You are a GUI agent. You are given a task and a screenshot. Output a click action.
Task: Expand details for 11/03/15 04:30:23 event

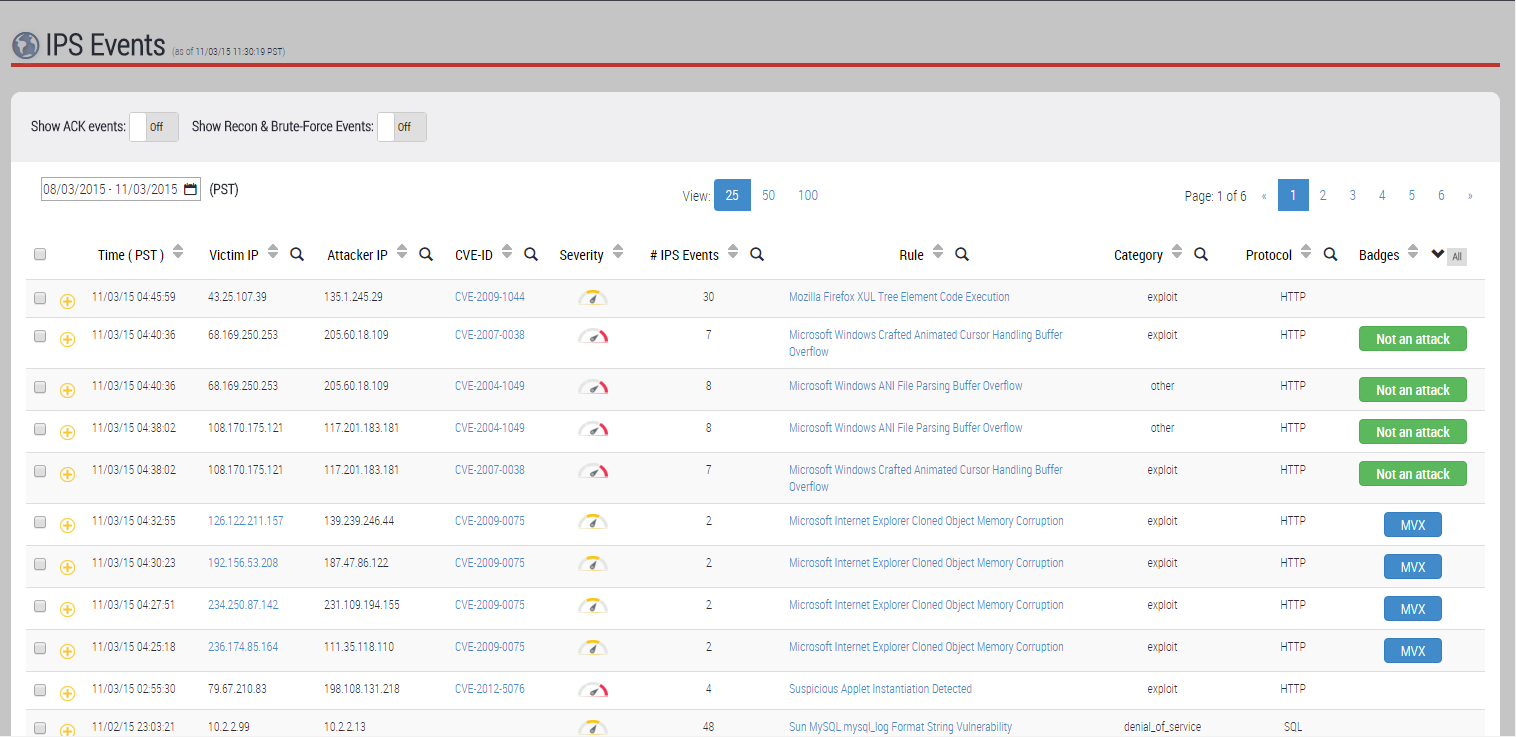(x=68, y=567)
